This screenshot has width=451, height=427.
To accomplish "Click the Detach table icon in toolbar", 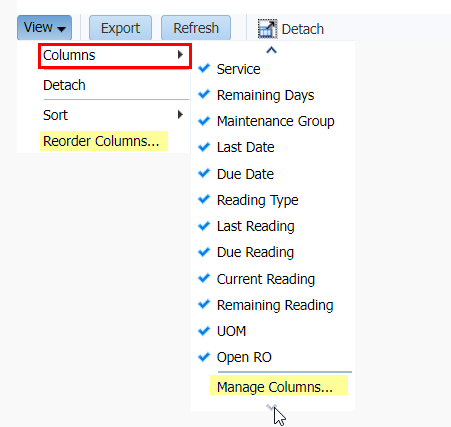I will coord(267,29).
